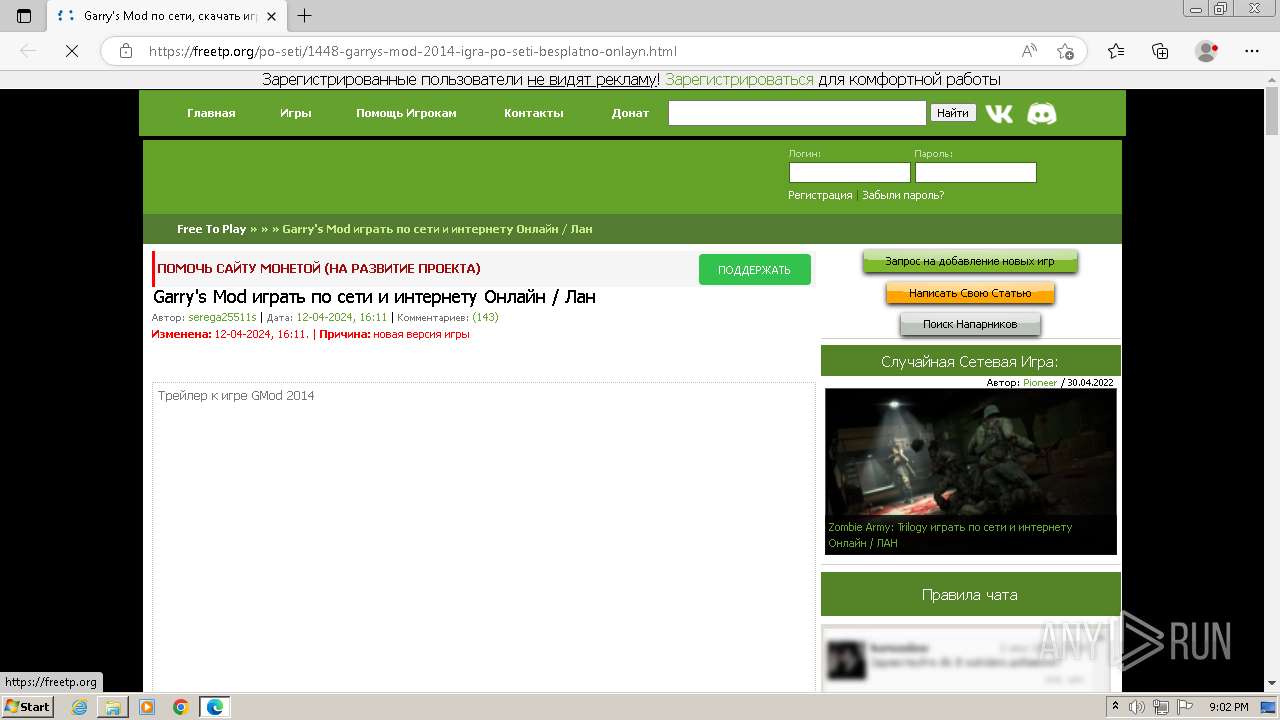Open the Favorites list icon
Viewport: 1280px width, 720px height.
point(1116,51)
